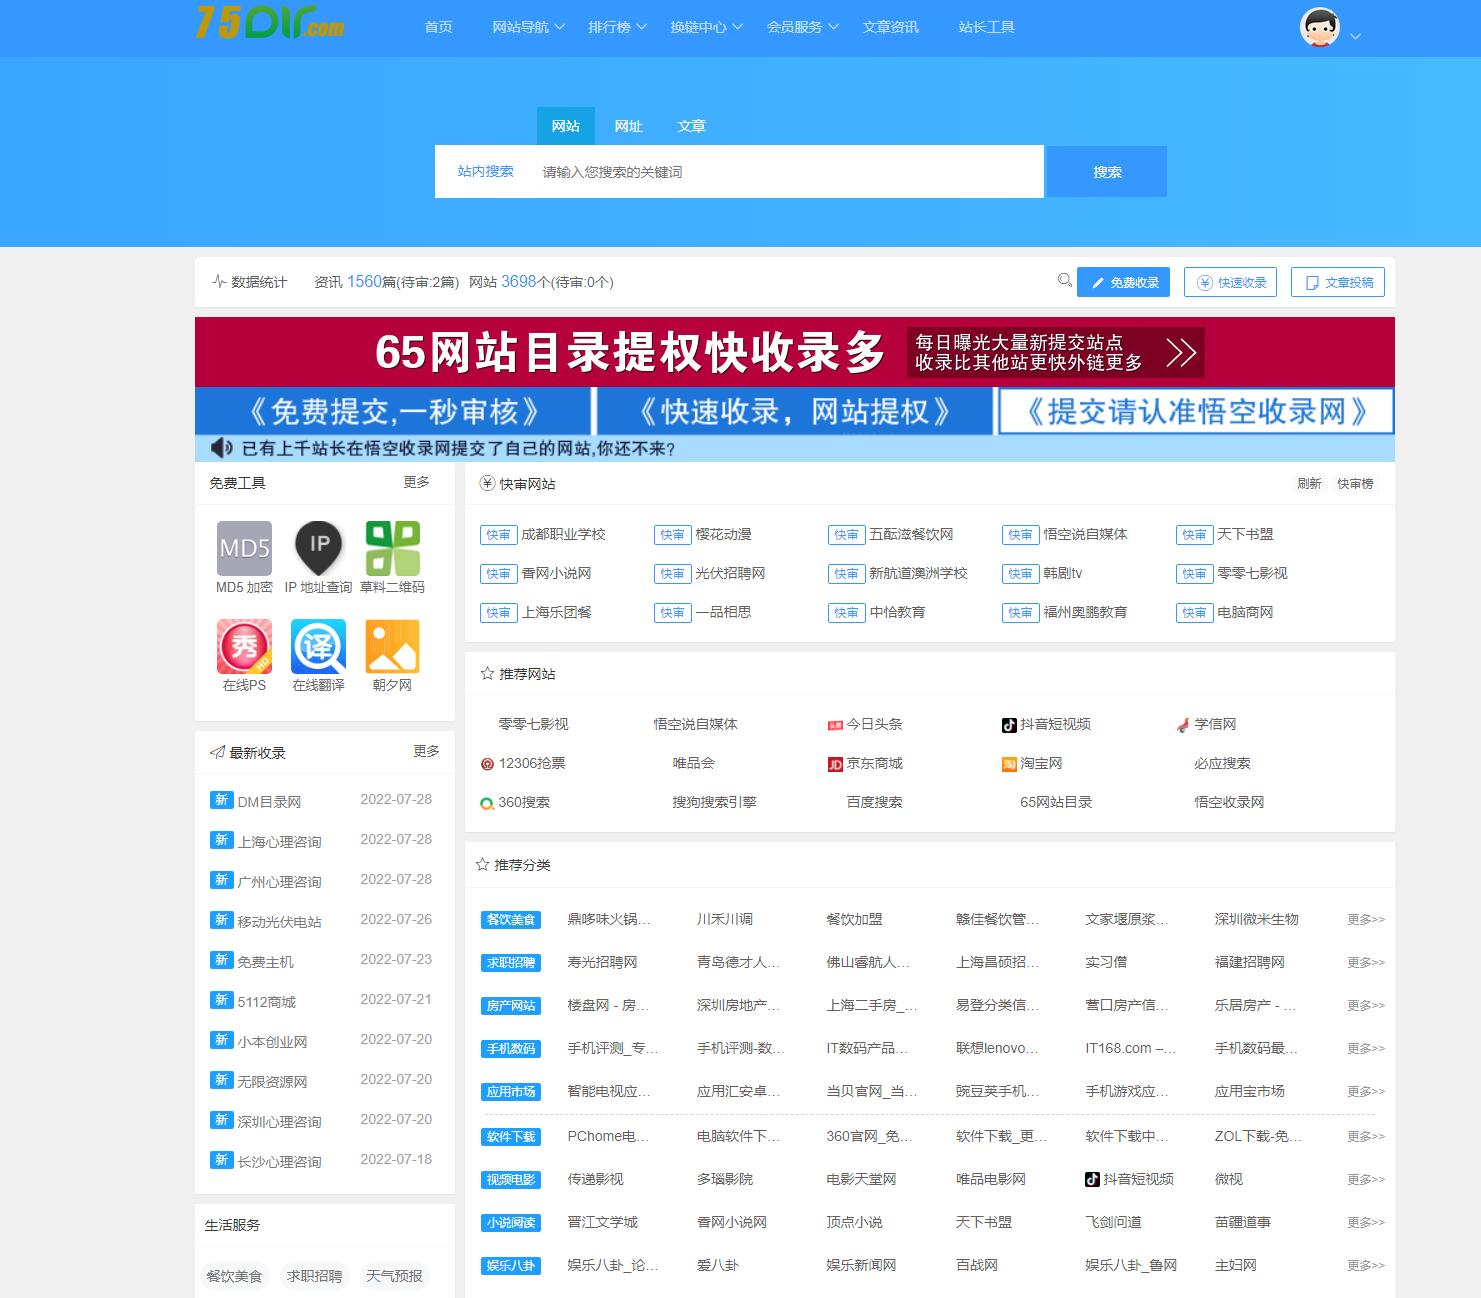Open the 上海心理咨询 listing

tap(279, 842)
